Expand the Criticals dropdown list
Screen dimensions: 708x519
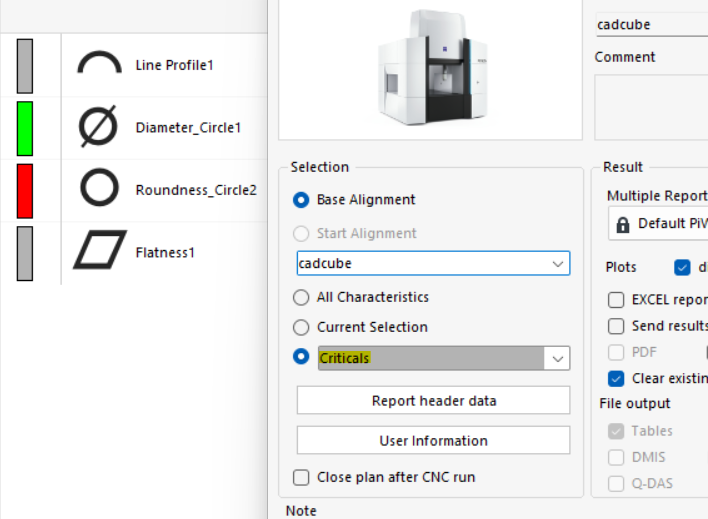557,359
